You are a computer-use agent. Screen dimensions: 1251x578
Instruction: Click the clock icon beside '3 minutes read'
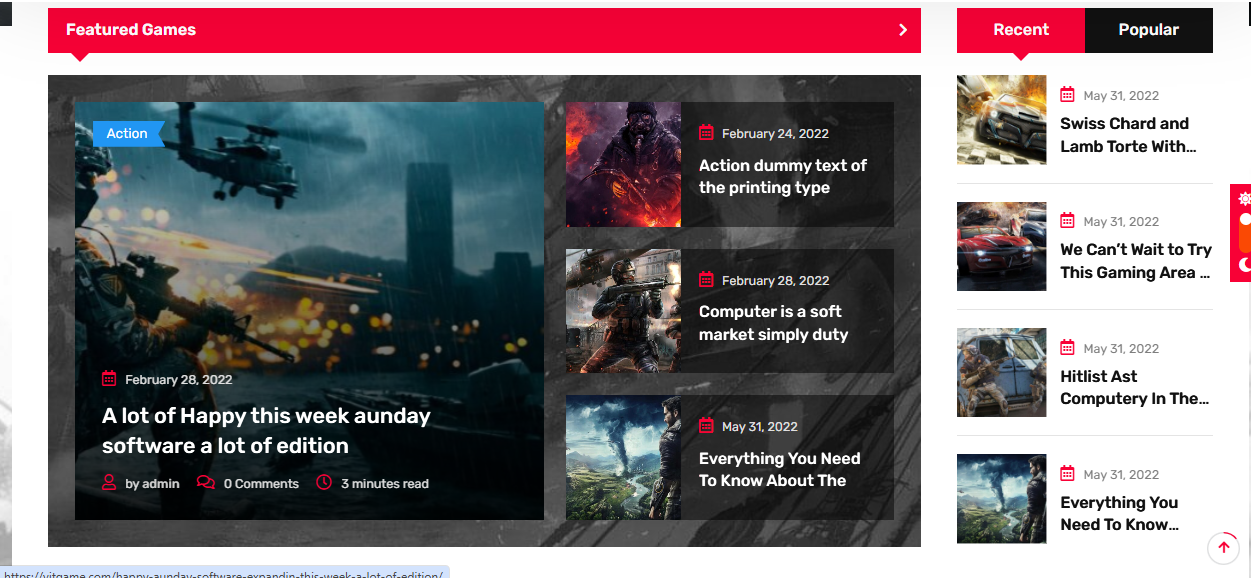[x=324, y=483]
